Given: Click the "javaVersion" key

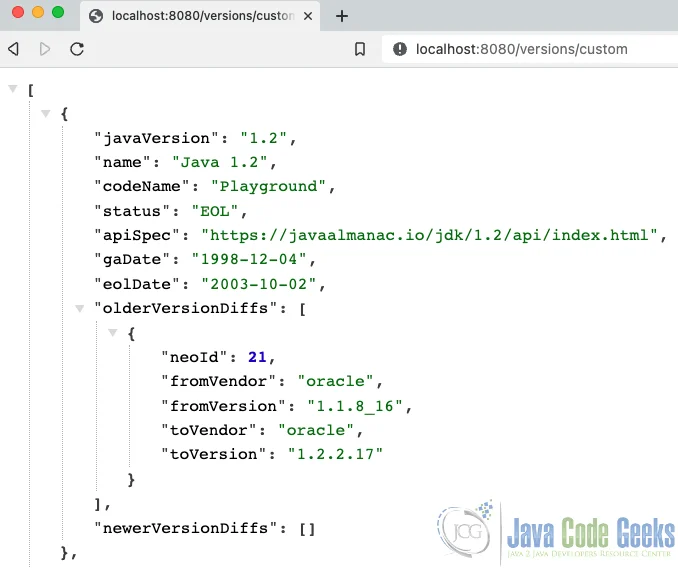Looking at the screenshot, I should point(157,138).
